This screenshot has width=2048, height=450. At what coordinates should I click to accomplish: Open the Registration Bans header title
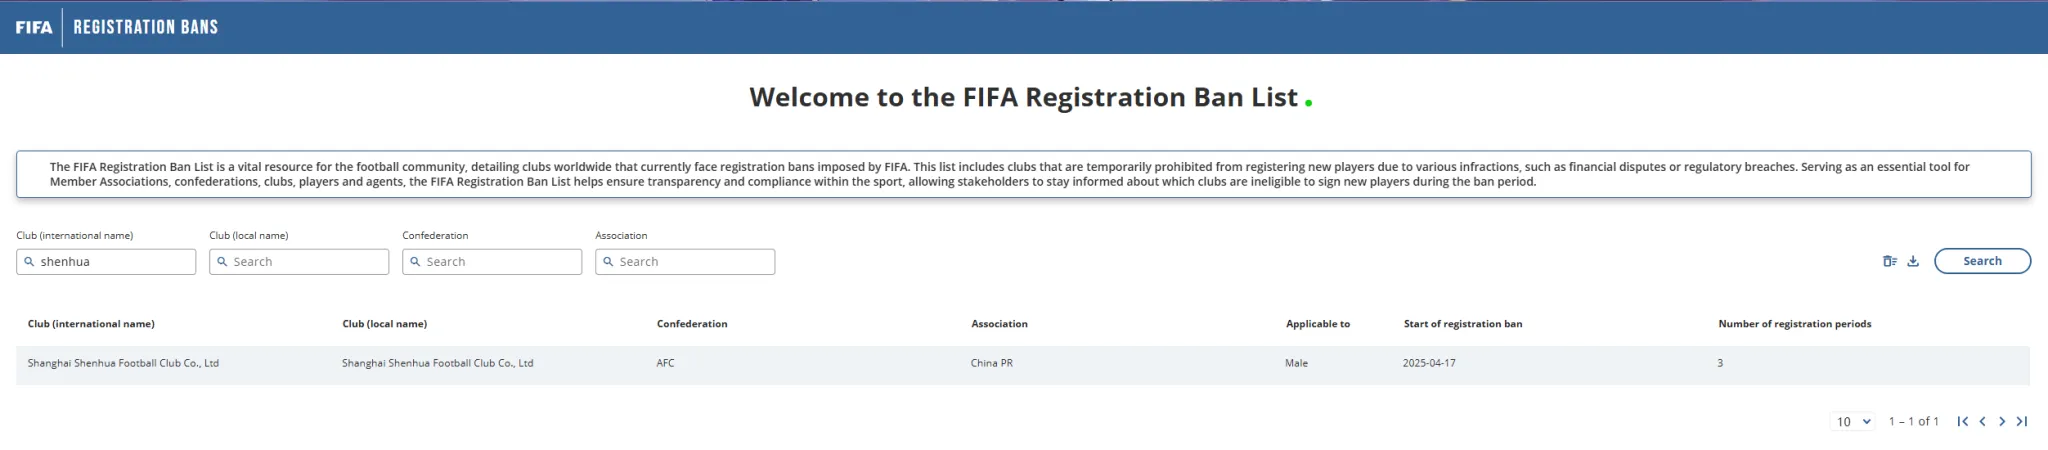146,27
